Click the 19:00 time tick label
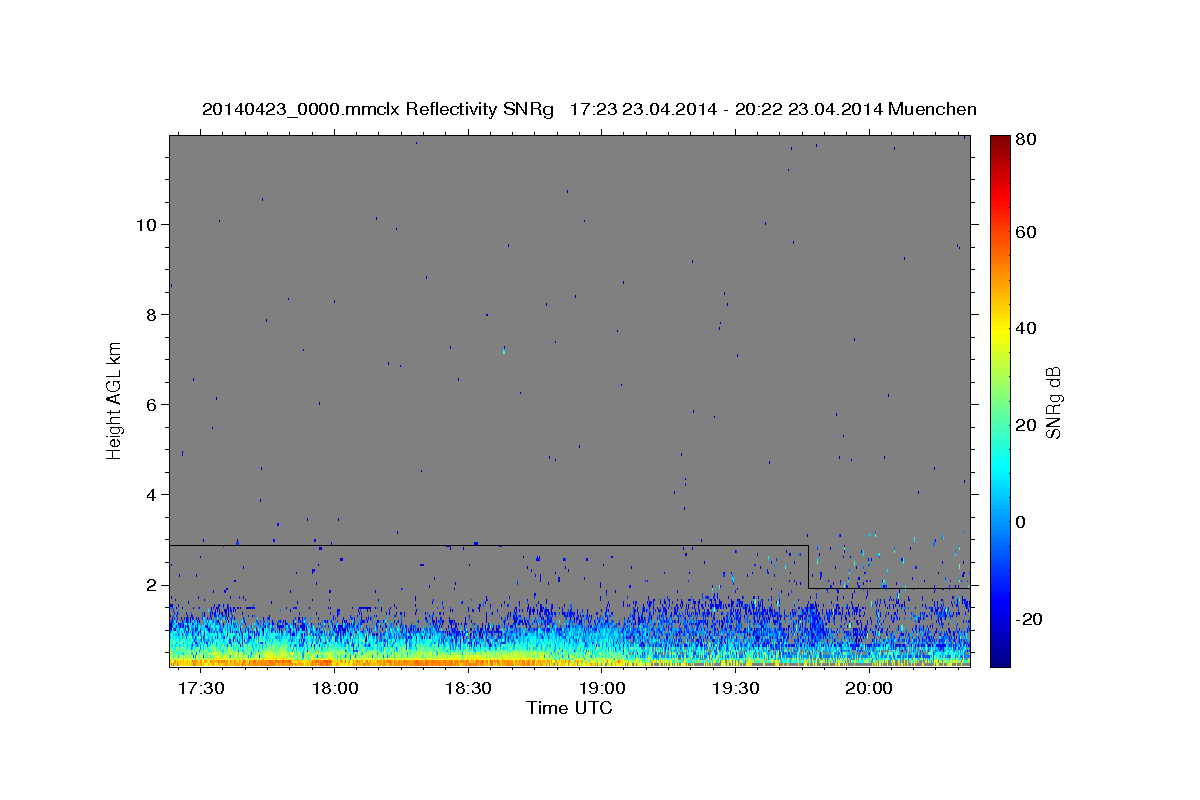The width and height of the screenshot is (1200, 800). [x=602, y=689]
